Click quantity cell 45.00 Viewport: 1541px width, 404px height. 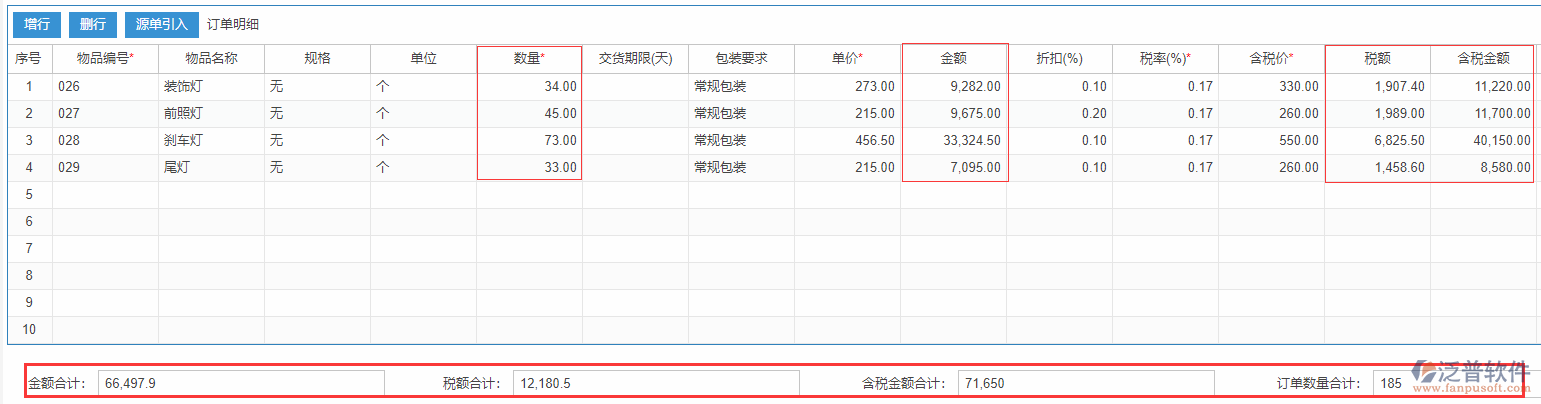[x=529, y=114]
